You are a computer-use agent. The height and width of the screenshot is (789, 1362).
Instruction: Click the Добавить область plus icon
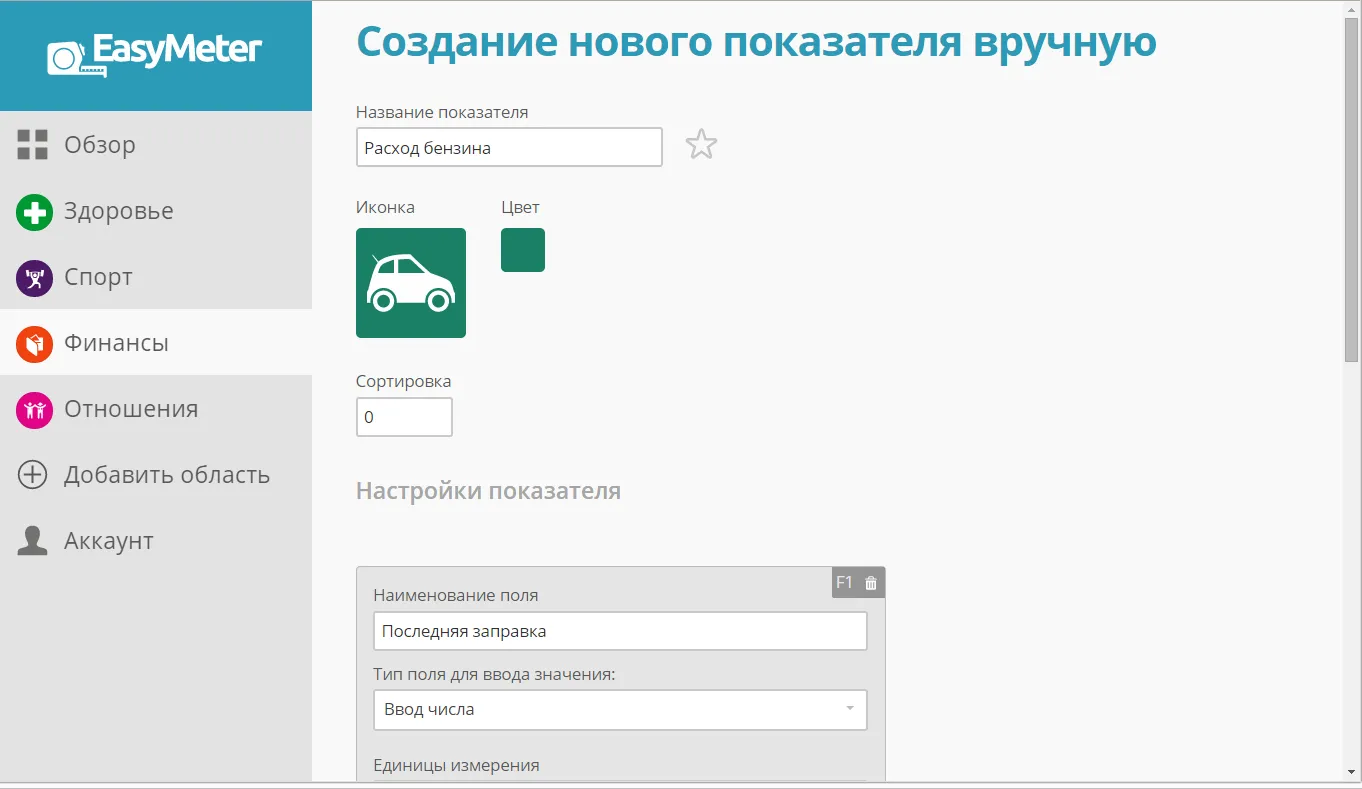(32, 474)
